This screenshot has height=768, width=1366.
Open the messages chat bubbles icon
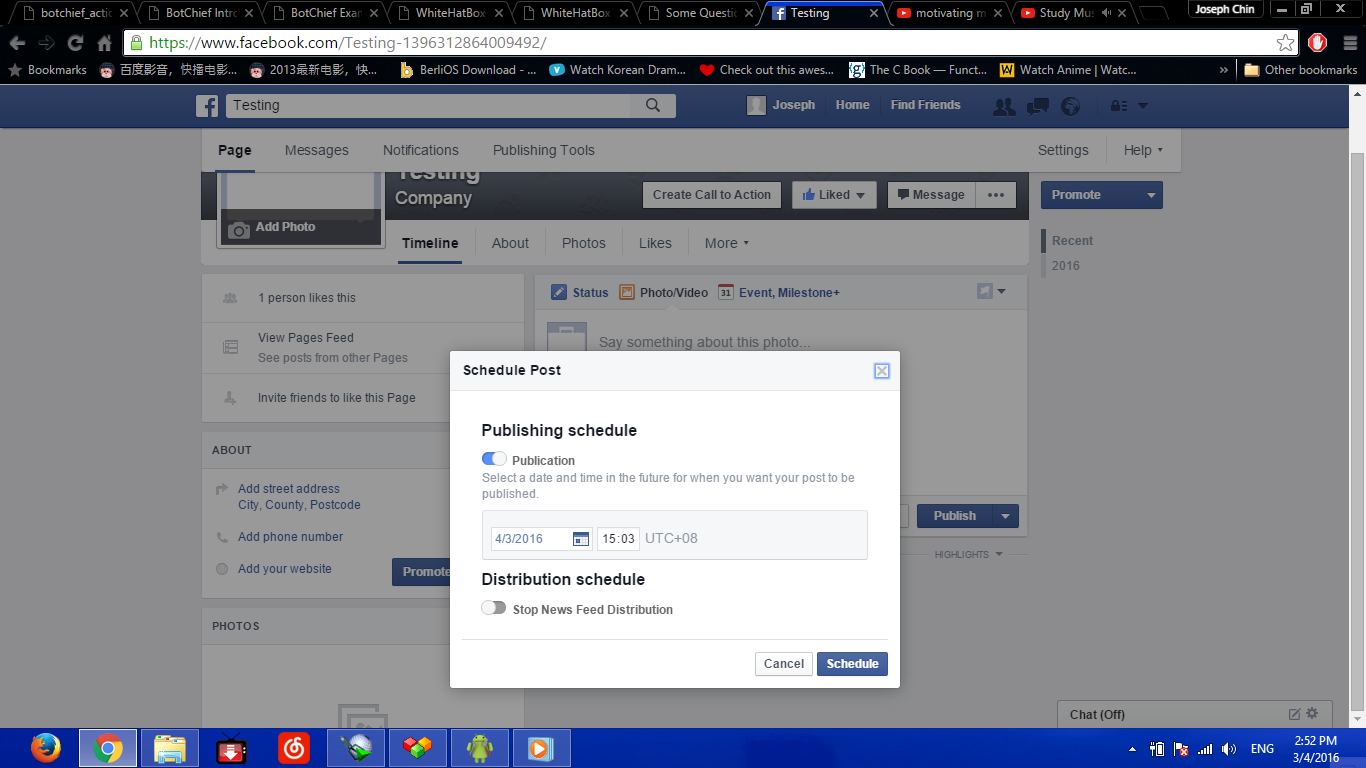click(1038, 106)
